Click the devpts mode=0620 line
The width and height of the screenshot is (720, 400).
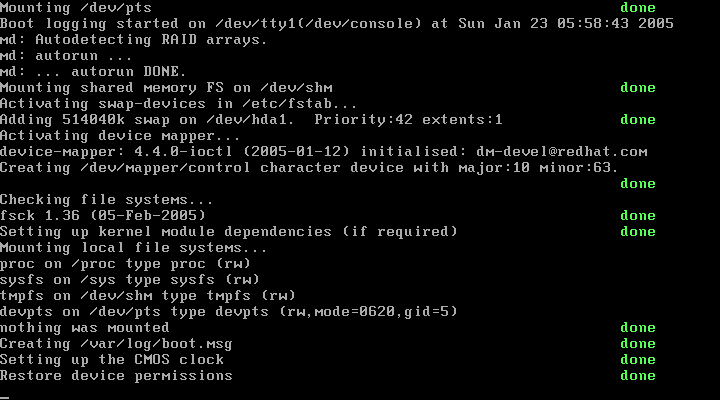tap(229, 312)
